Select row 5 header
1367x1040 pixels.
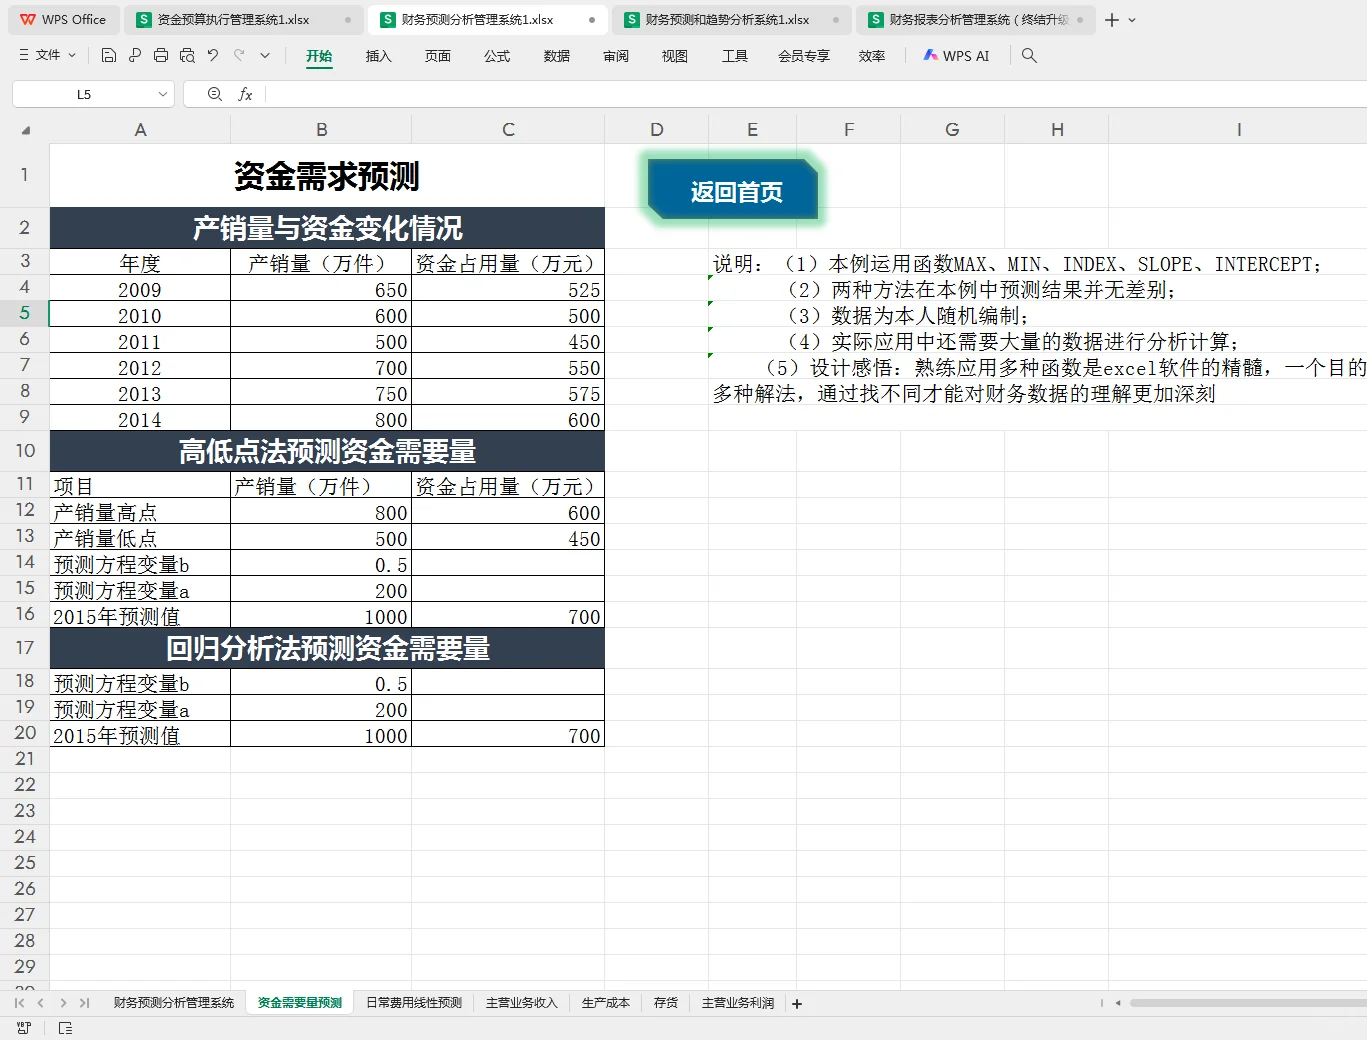click(25, 313)
